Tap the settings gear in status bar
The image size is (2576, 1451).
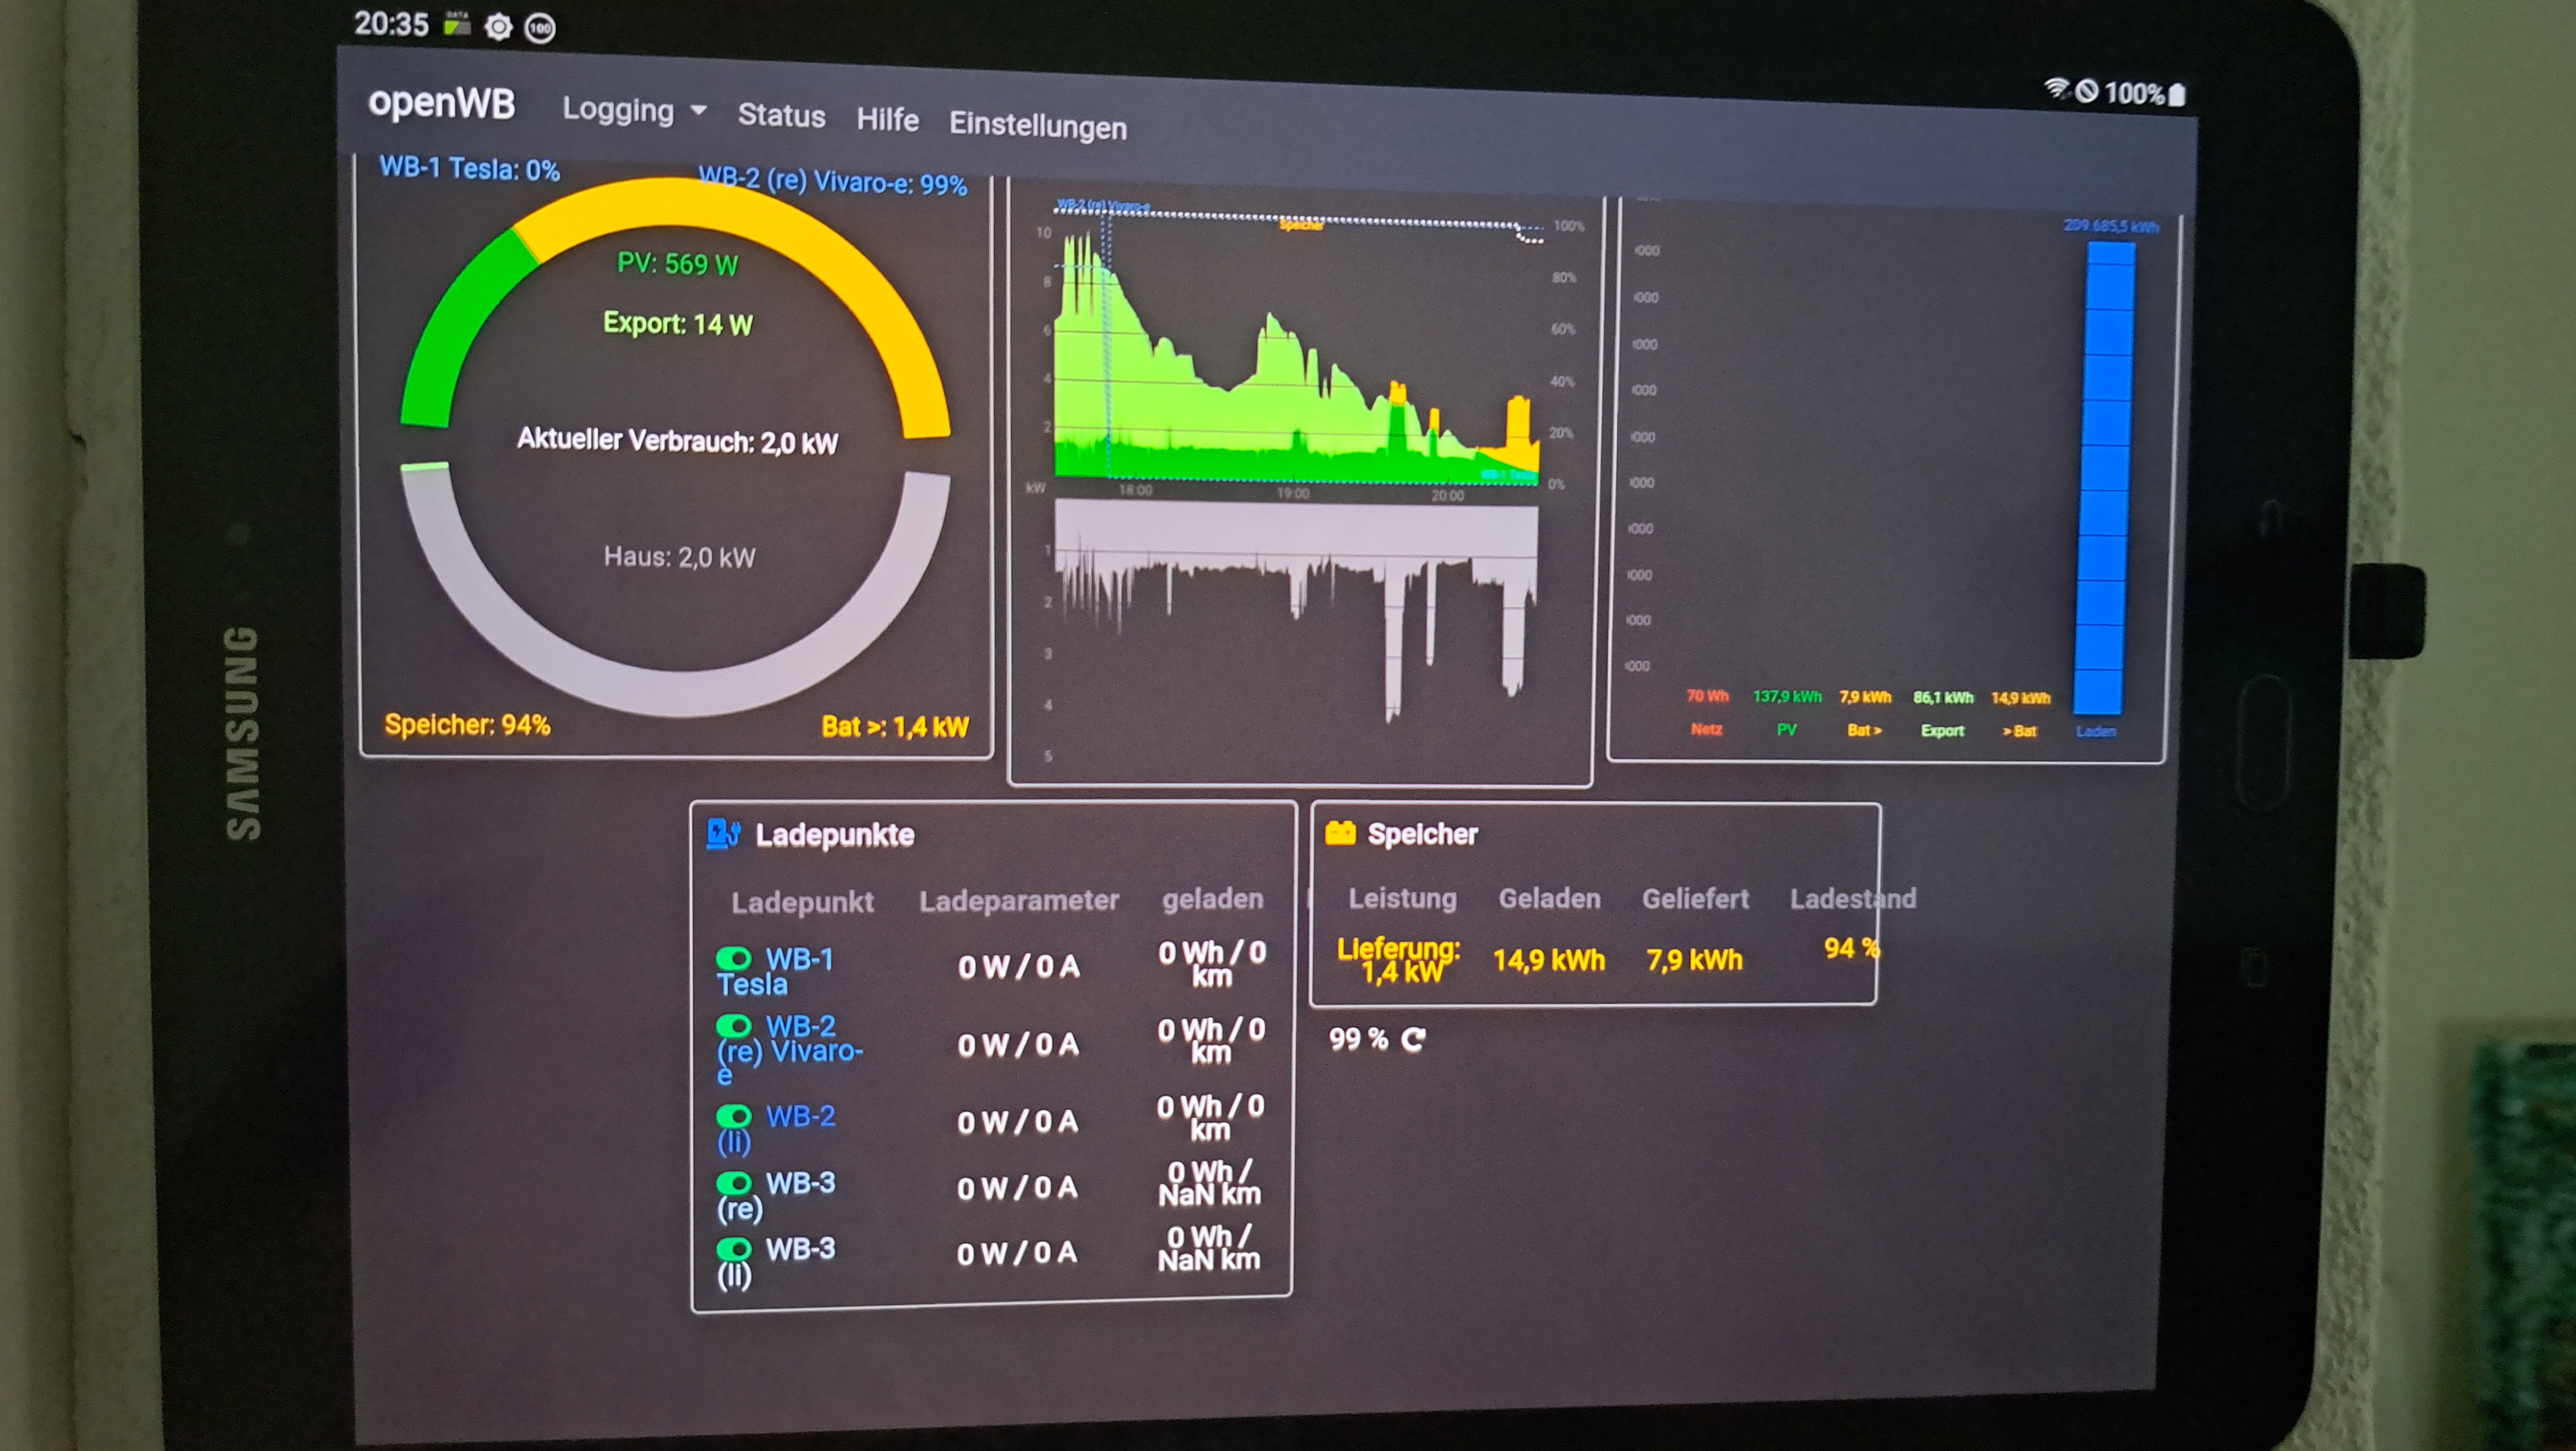[497, 27]
